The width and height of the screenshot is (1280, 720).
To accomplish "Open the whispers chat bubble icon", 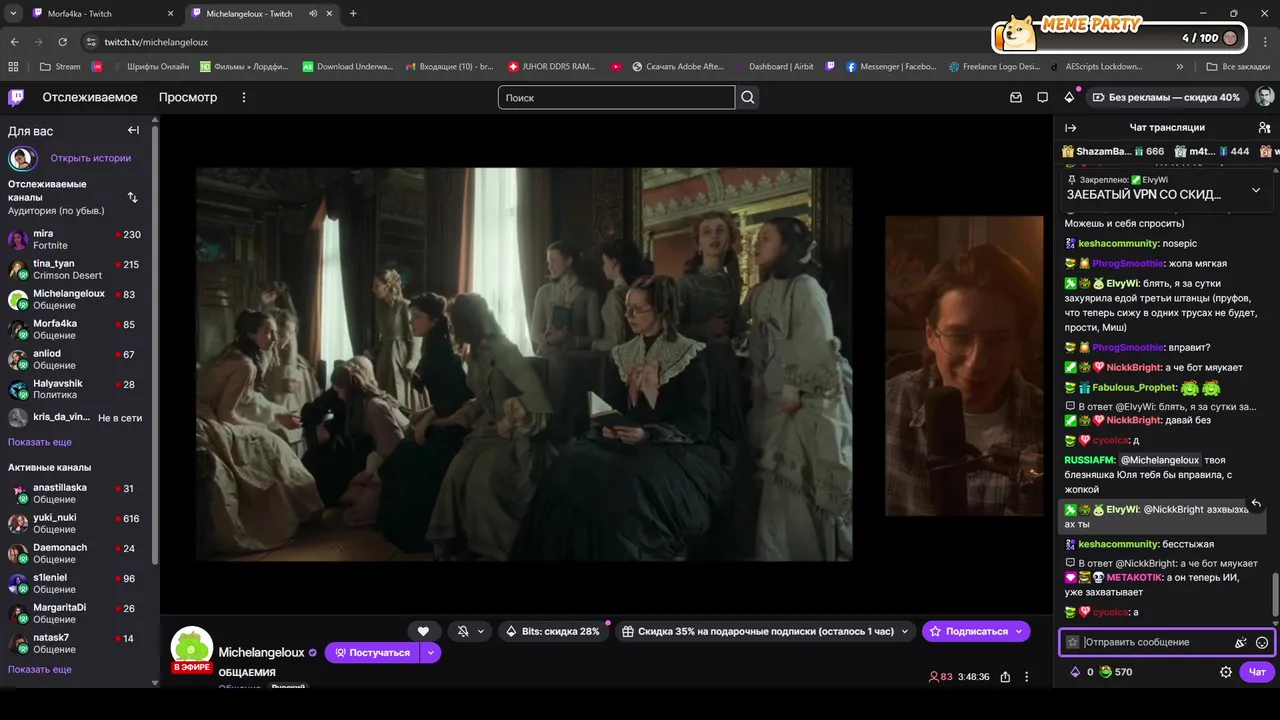I will 1042,97.
